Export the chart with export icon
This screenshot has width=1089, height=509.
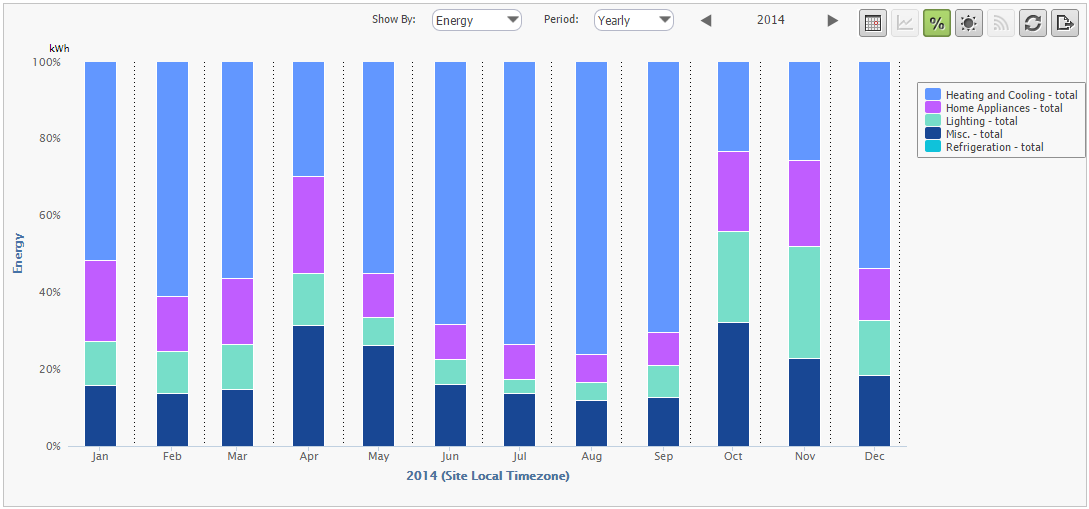1065,23
